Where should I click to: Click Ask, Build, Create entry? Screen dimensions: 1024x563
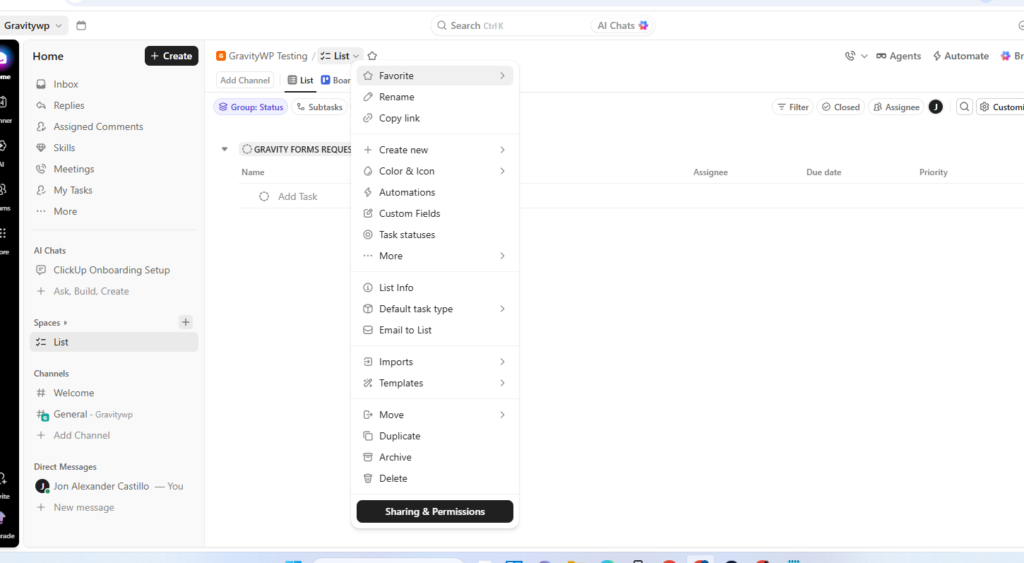(114, 291)
